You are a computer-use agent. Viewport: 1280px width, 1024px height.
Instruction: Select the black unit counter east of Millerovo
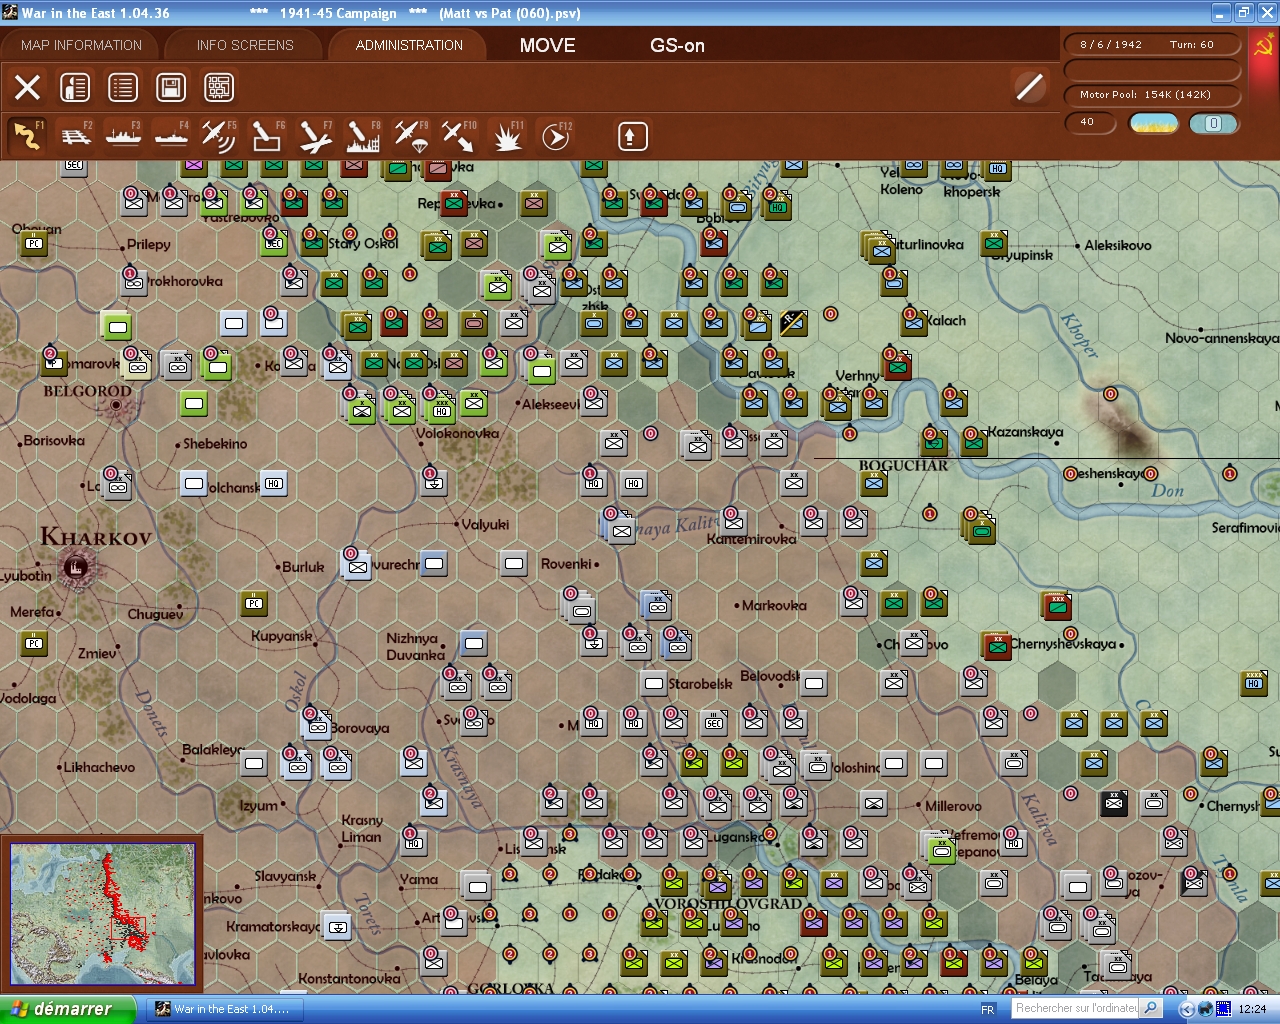1114,802
